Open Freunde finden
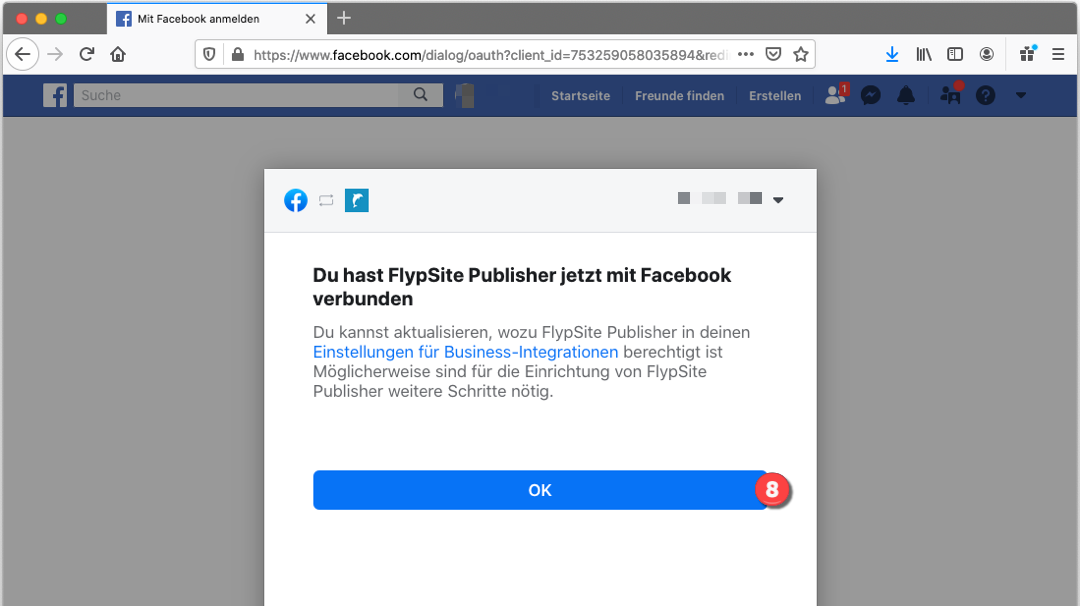This screenshot has height=606, width=1080. [x=679, y=96]
